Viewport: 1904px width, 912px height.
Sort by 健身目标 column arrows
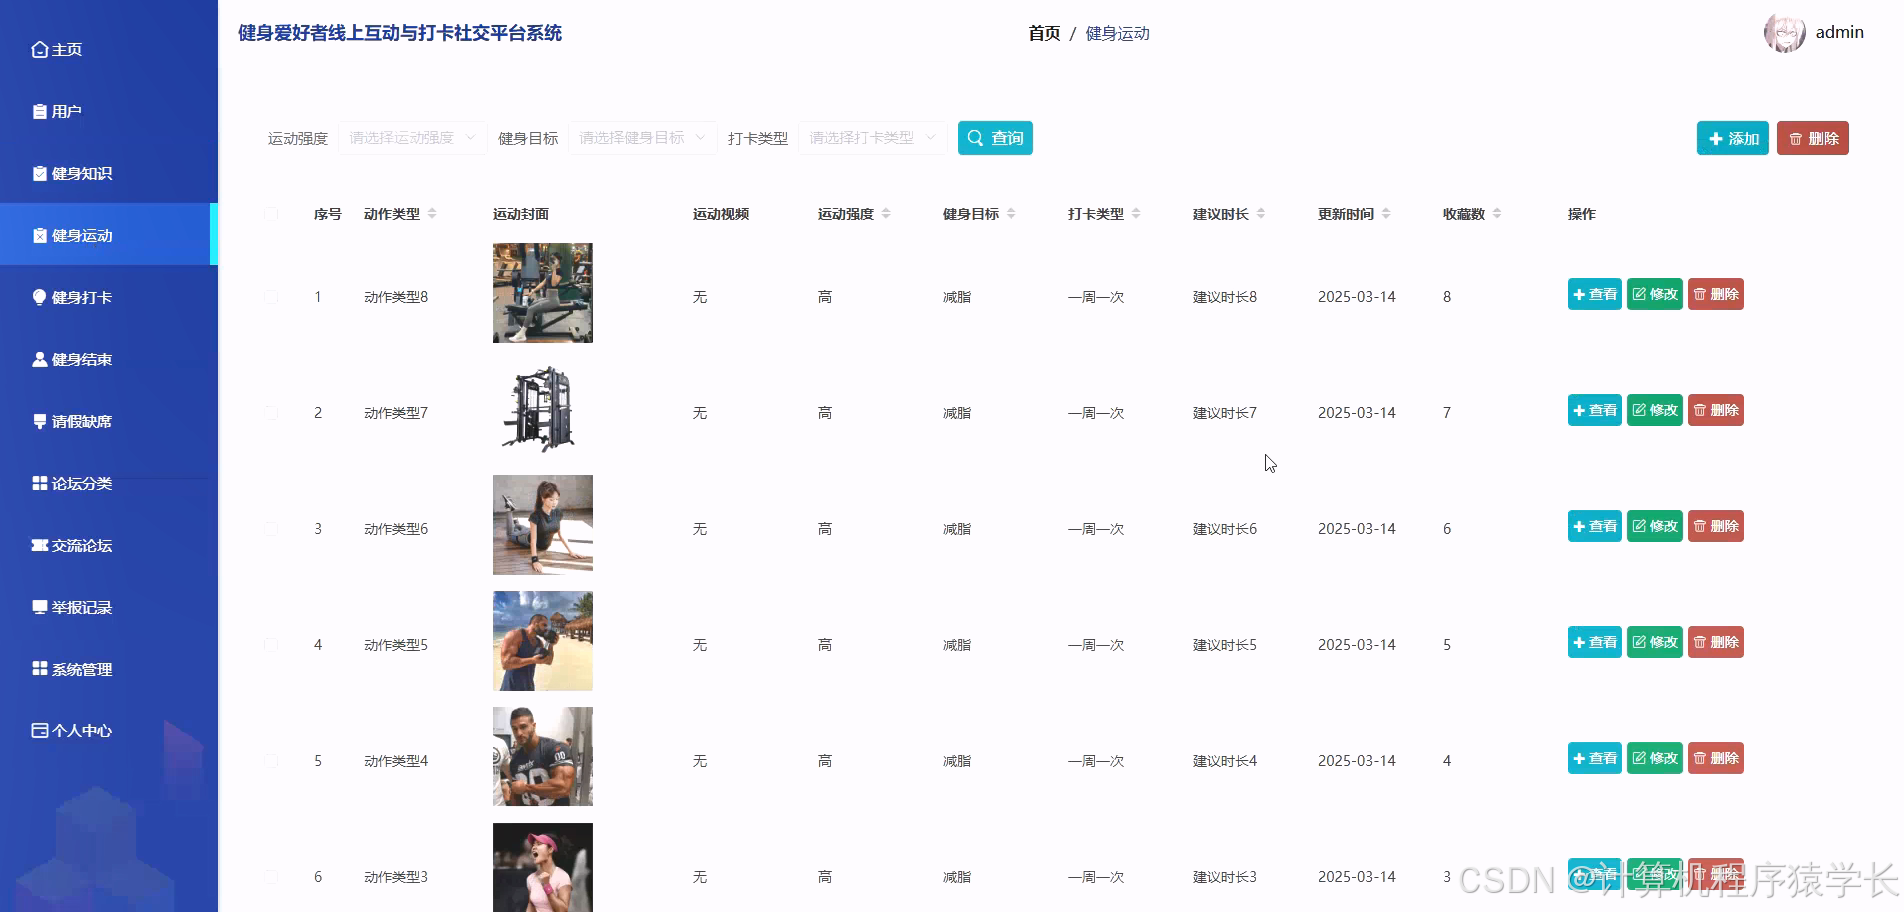pyautogui.click(x=1011, y=214)
